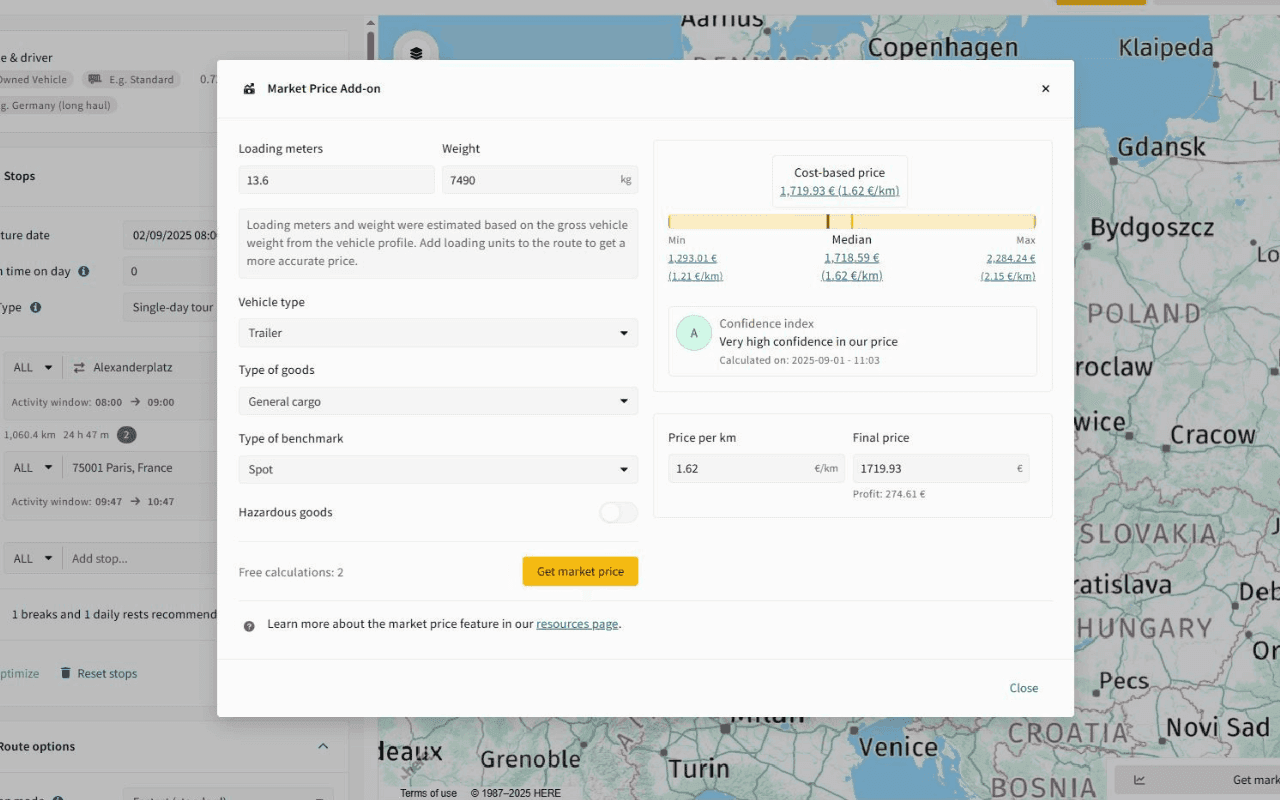
Task: Open the resources page link
Action: tap(577, 624)
